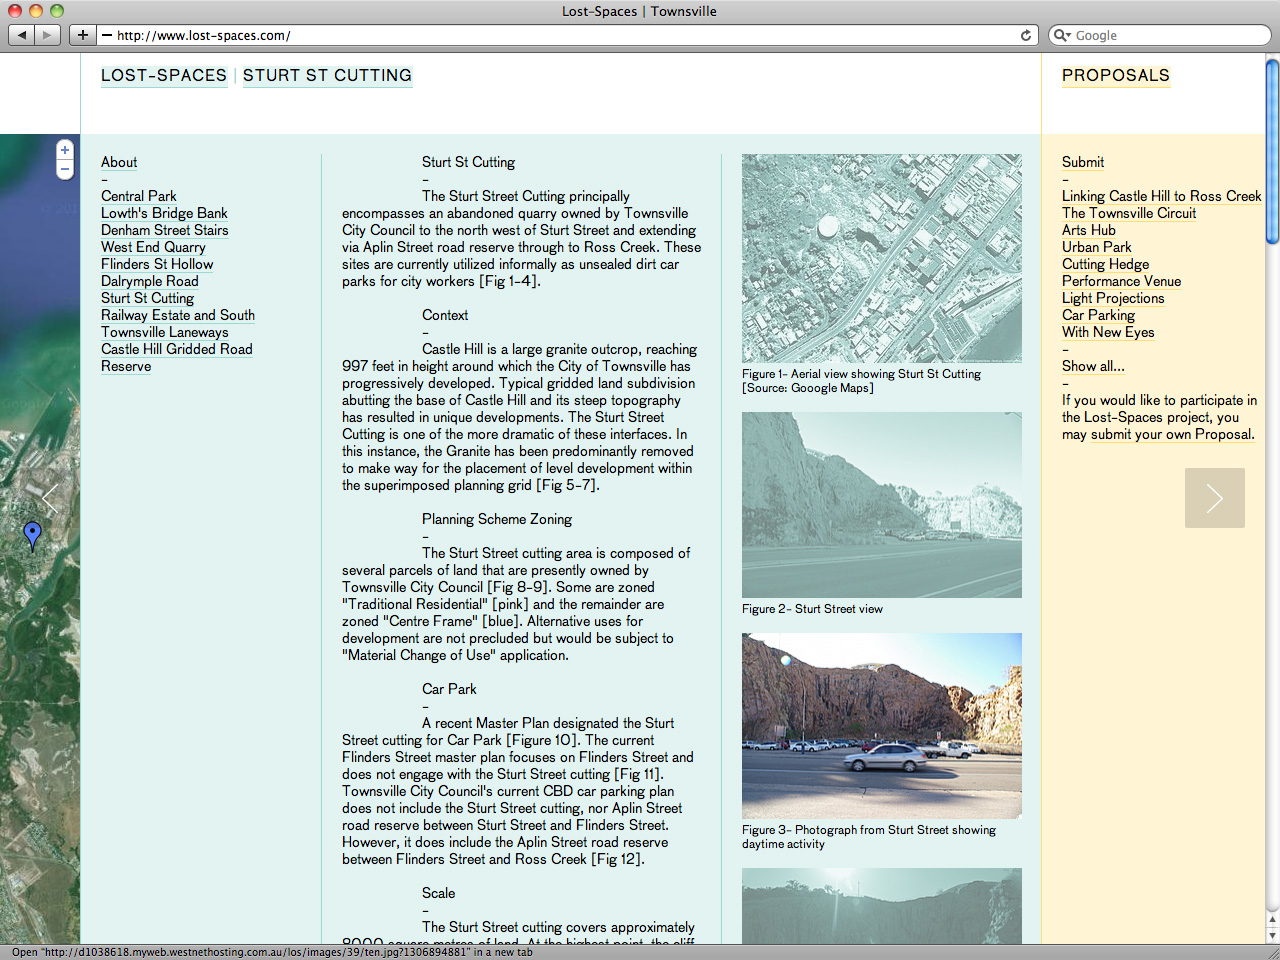Go forward with the browser forward arrow

48,35
